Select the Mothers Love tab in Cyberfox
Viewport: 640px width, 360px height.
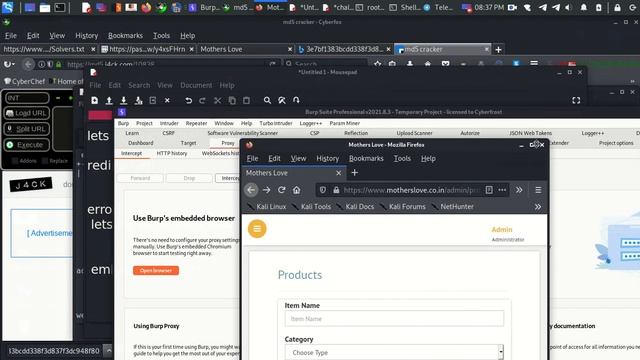245,49
